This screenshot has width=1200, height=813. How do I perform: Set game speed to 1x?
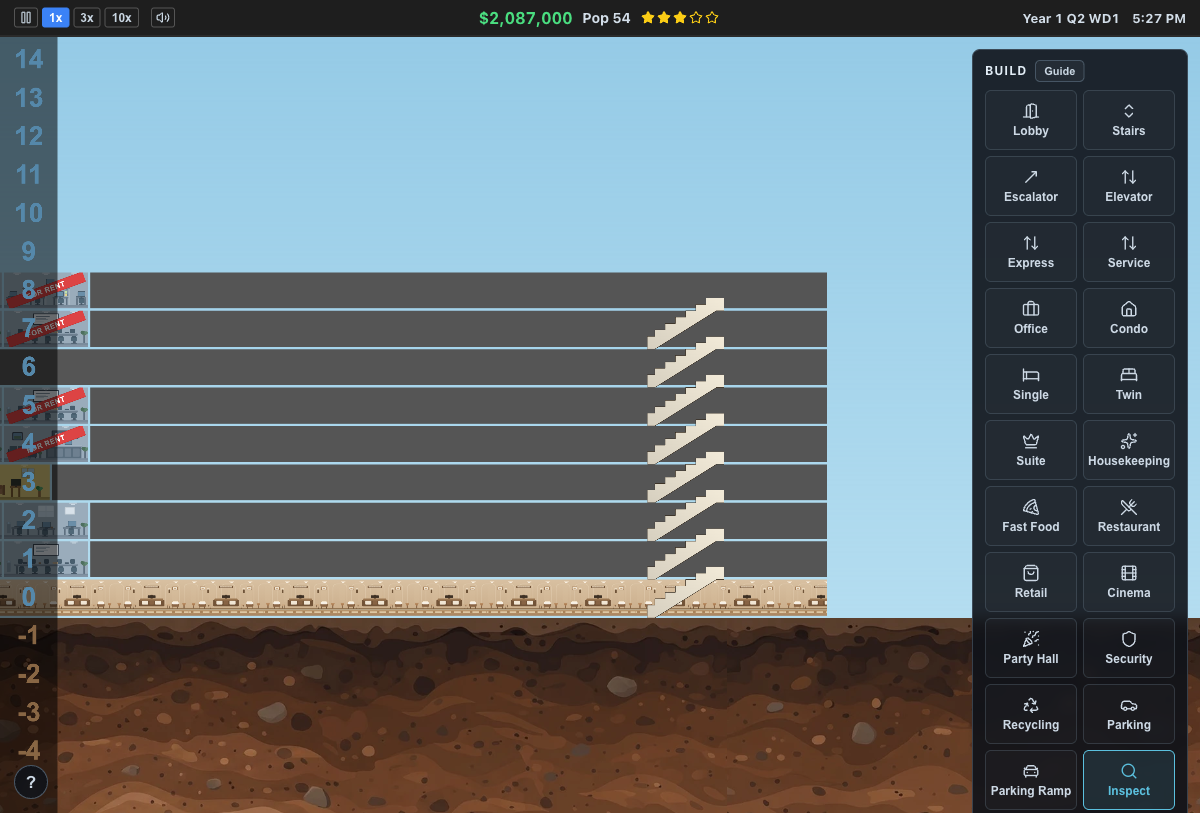pos(55,18)
